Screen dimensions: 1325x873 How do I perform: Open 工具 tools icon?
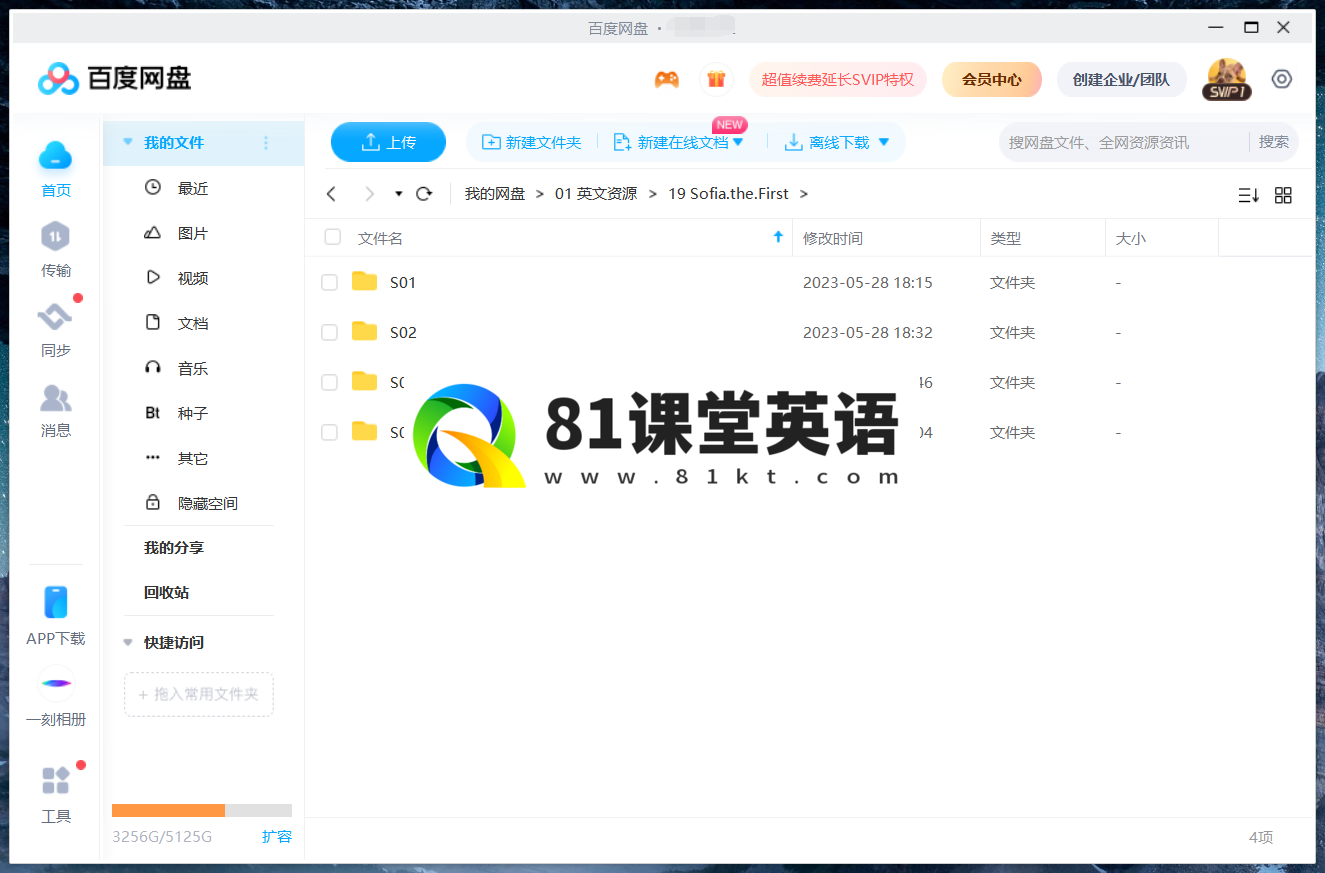(56, 780)
